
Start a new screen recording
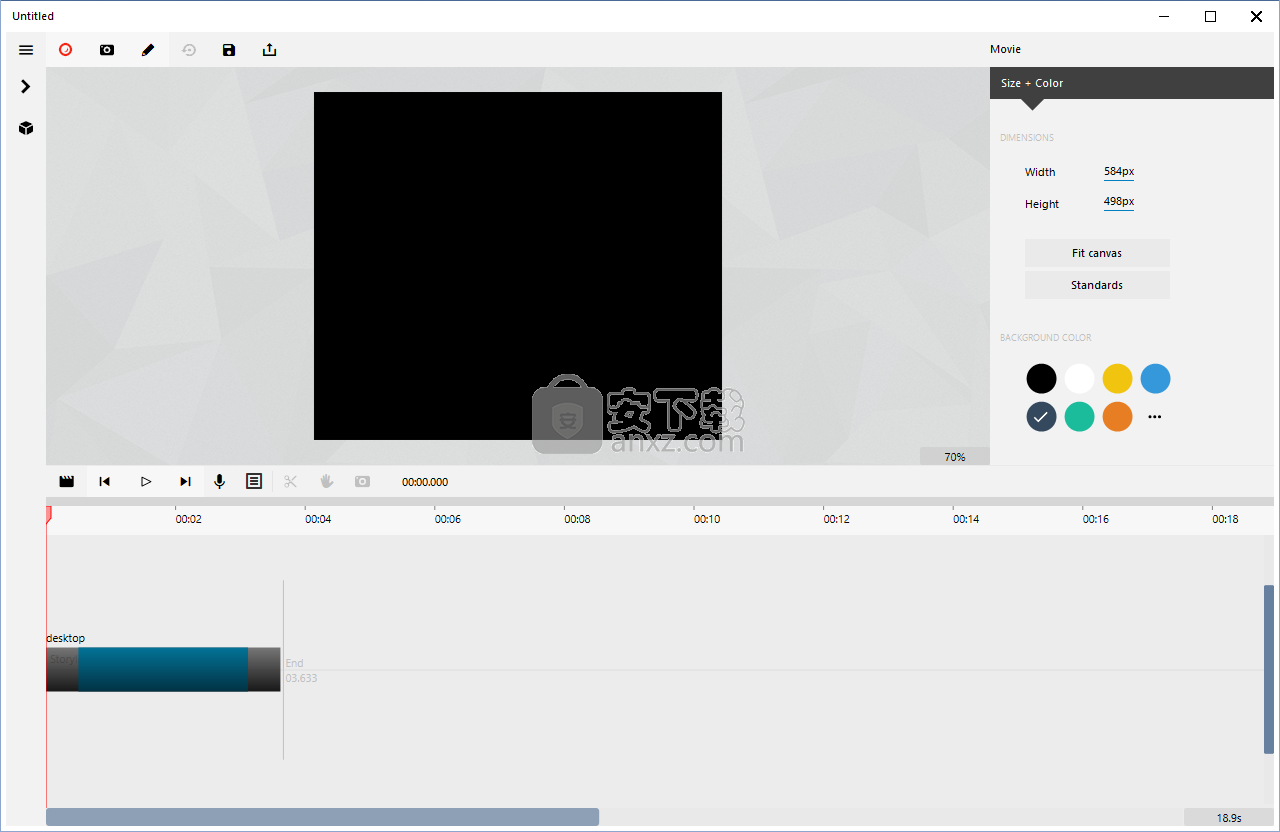point(66,49)
